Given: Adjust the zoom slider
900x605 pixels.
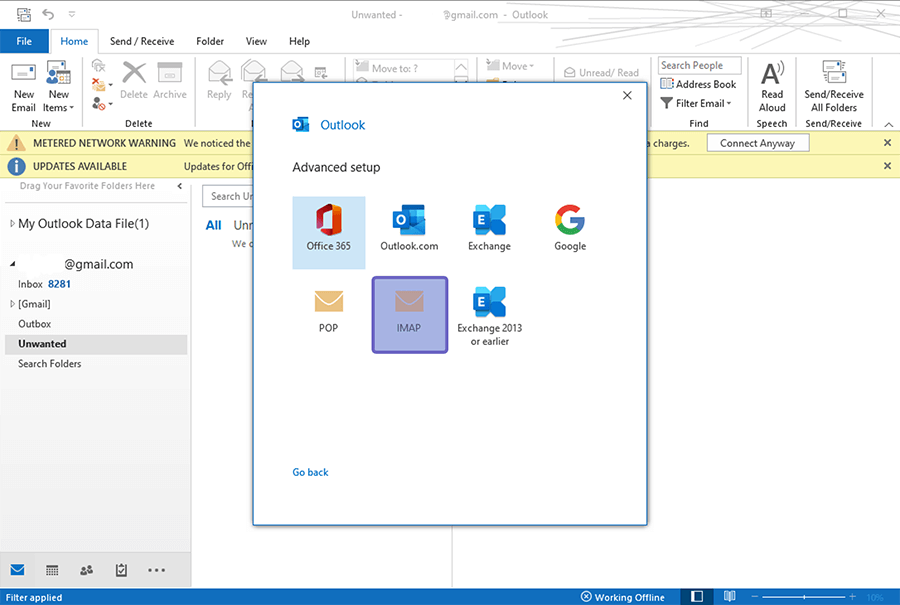Looking at the screenshot, I should [x=804, y=597].
